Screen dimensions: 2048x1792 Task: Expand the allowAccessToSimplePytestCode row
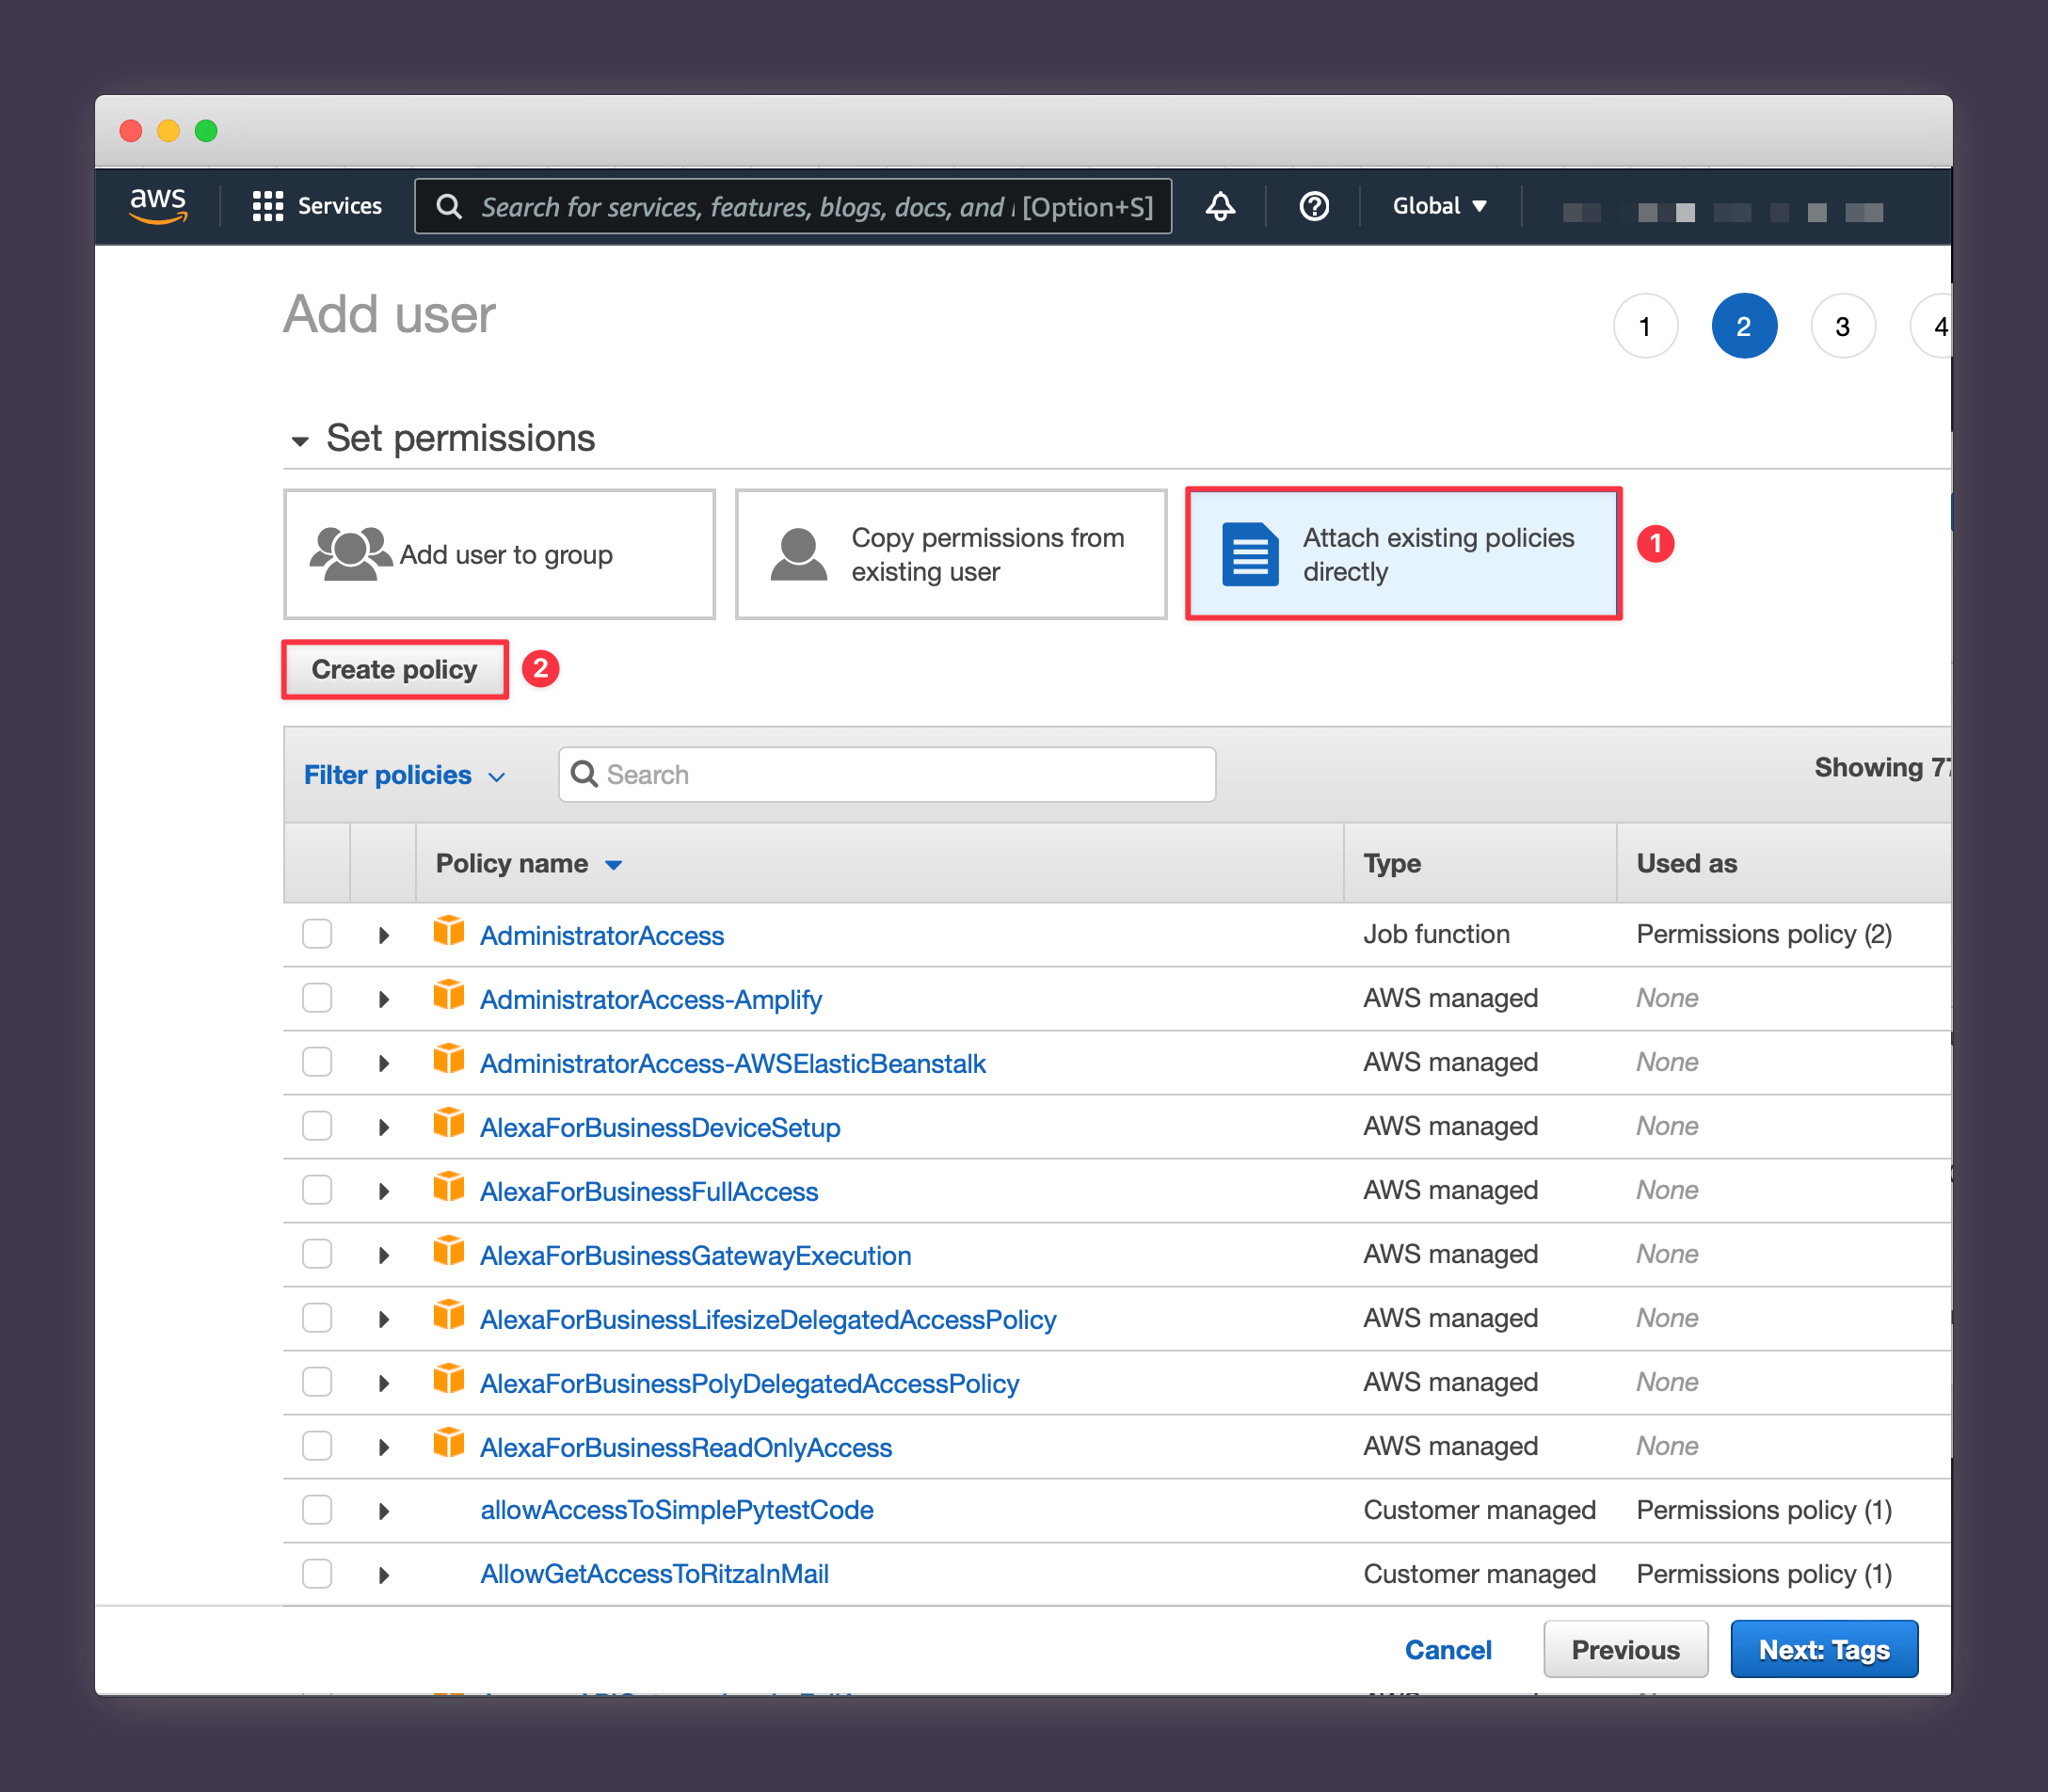tap(384, 1512)
